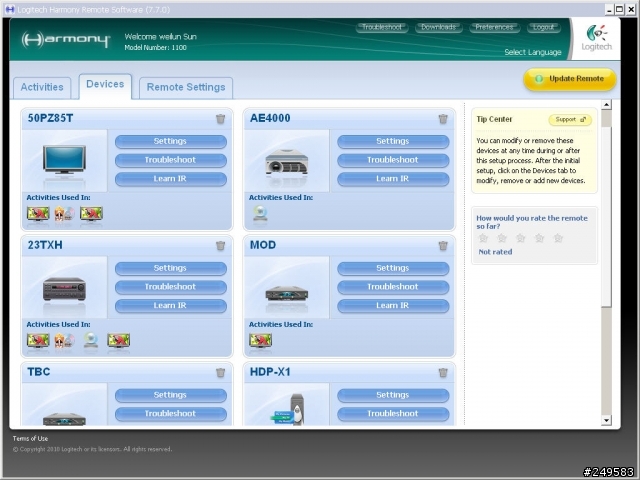This screenshot has height=480, width=640.
Task: Click the HDP-X1 media player image
Action: point(288,409)
